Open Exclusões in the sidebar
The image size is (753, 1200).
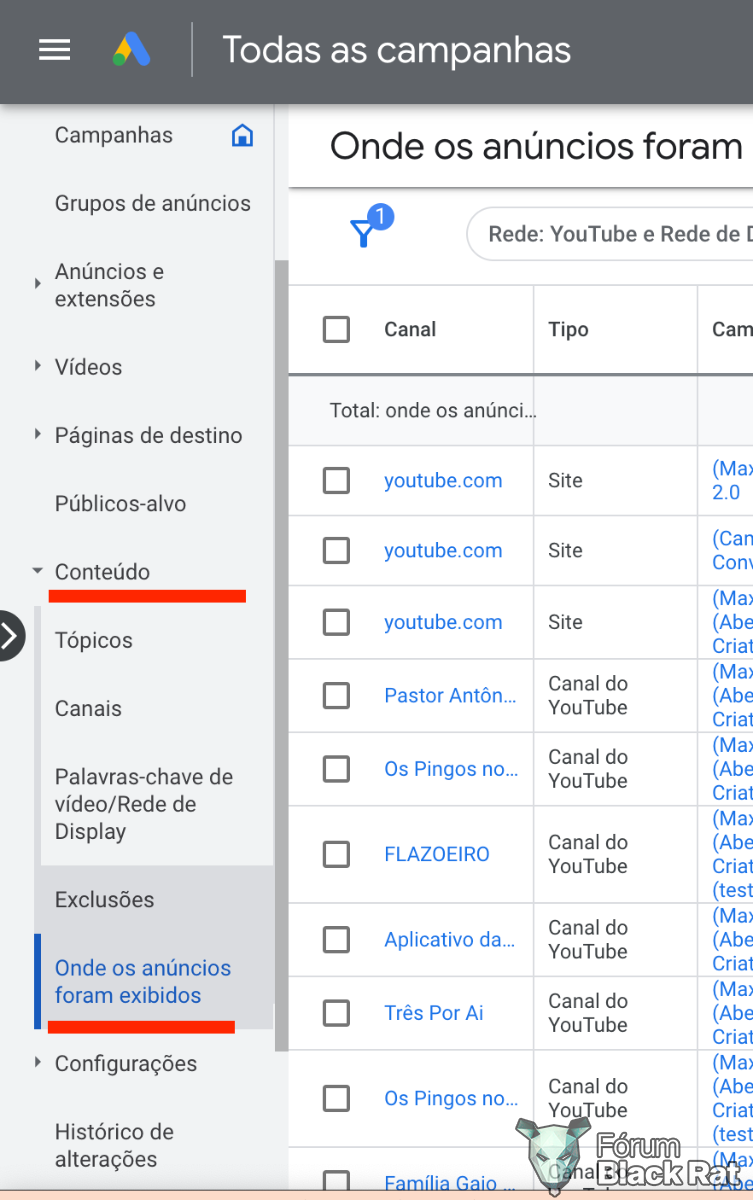(105, 900)
